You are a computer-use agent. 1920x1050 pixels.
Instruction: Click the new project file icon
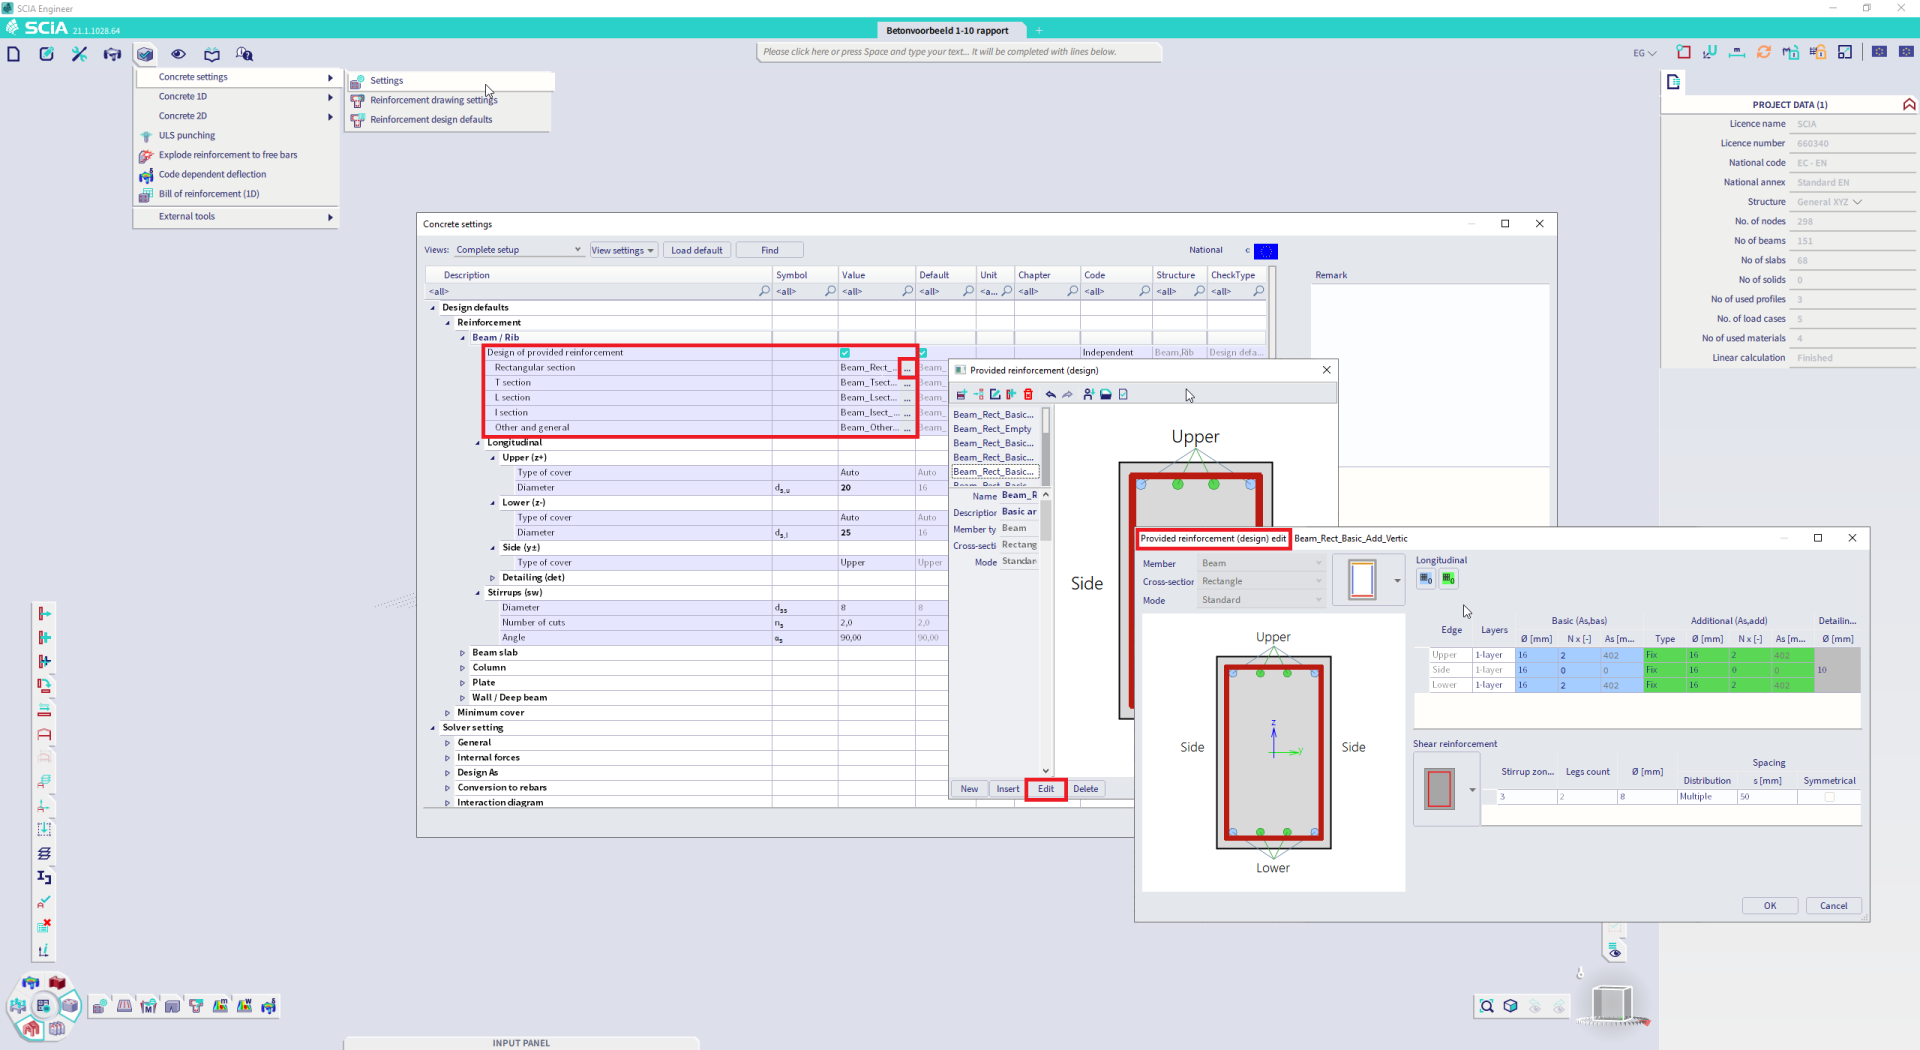(14, 54)
